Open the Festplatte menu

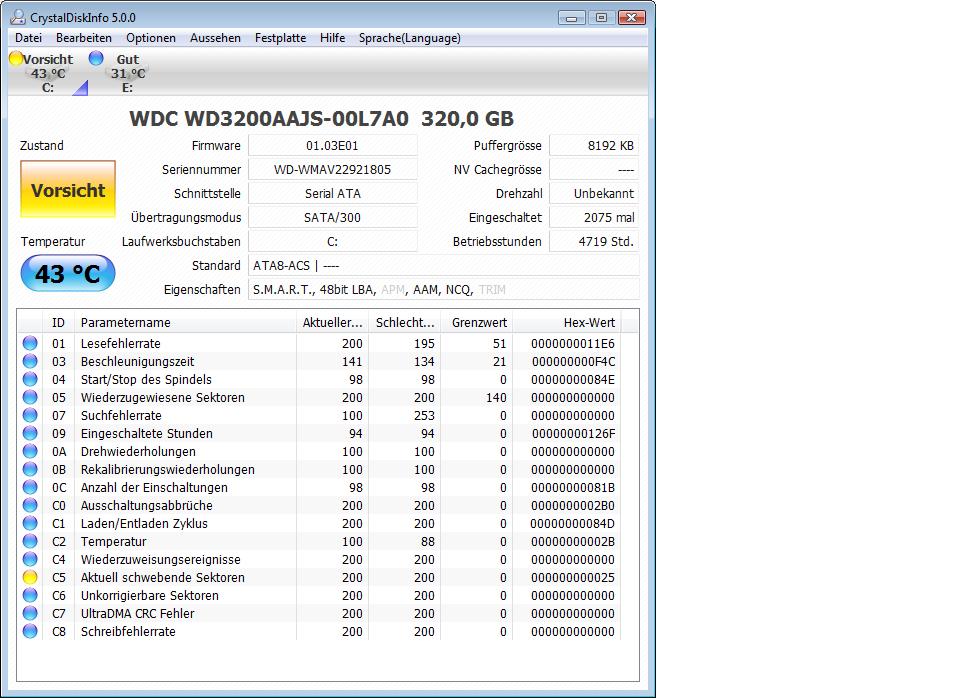click(x=280, y=38)
